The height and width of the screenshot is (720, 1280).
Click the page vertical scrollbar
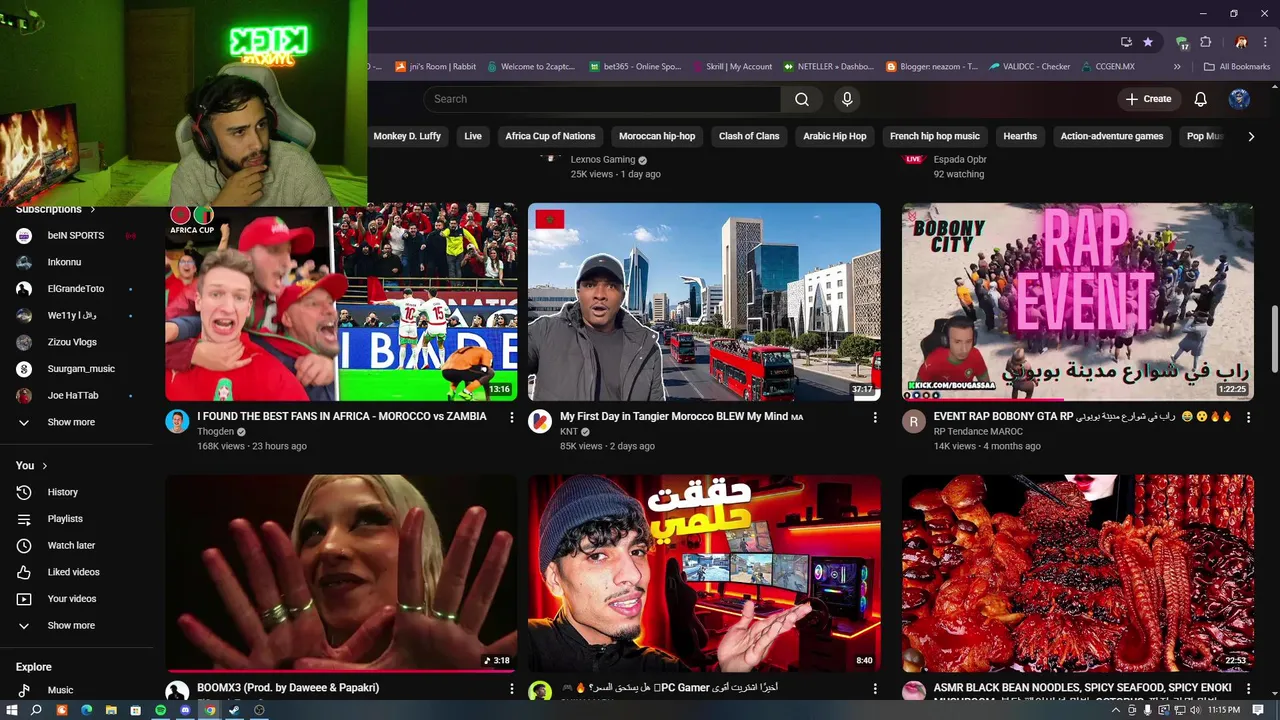tap(1274, 339)
